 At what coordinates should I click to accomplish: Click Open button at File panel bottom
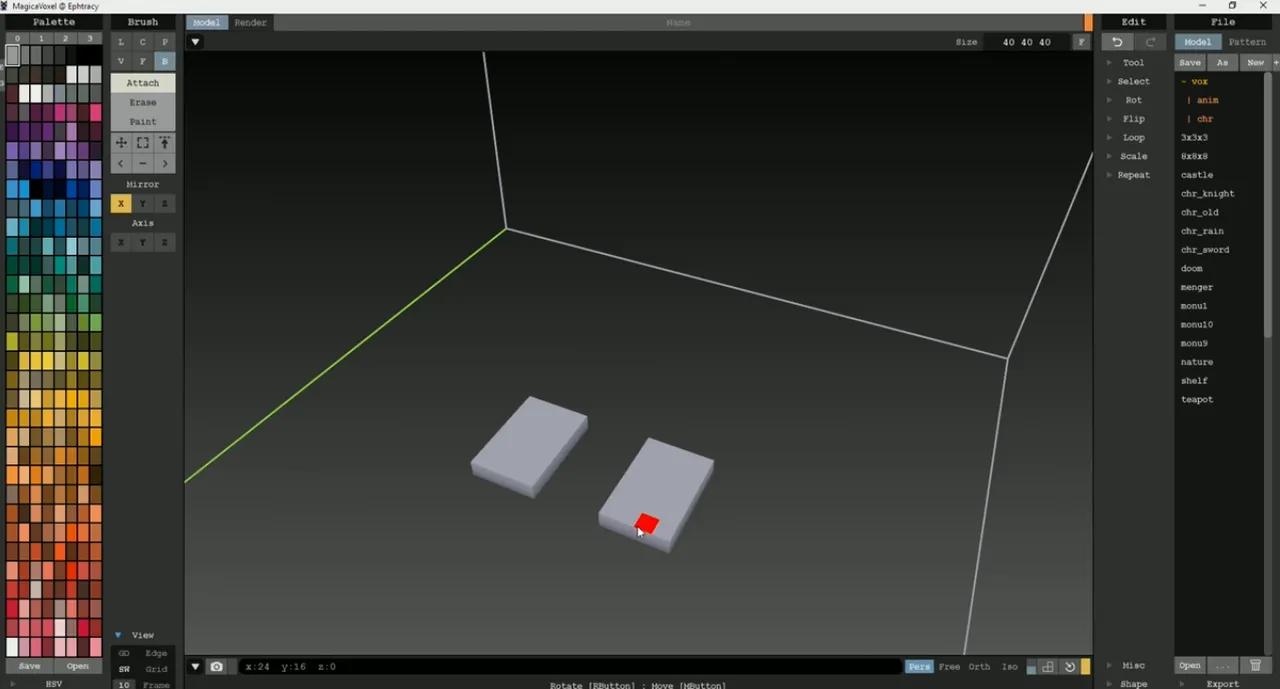click(x=1189, y=666)
